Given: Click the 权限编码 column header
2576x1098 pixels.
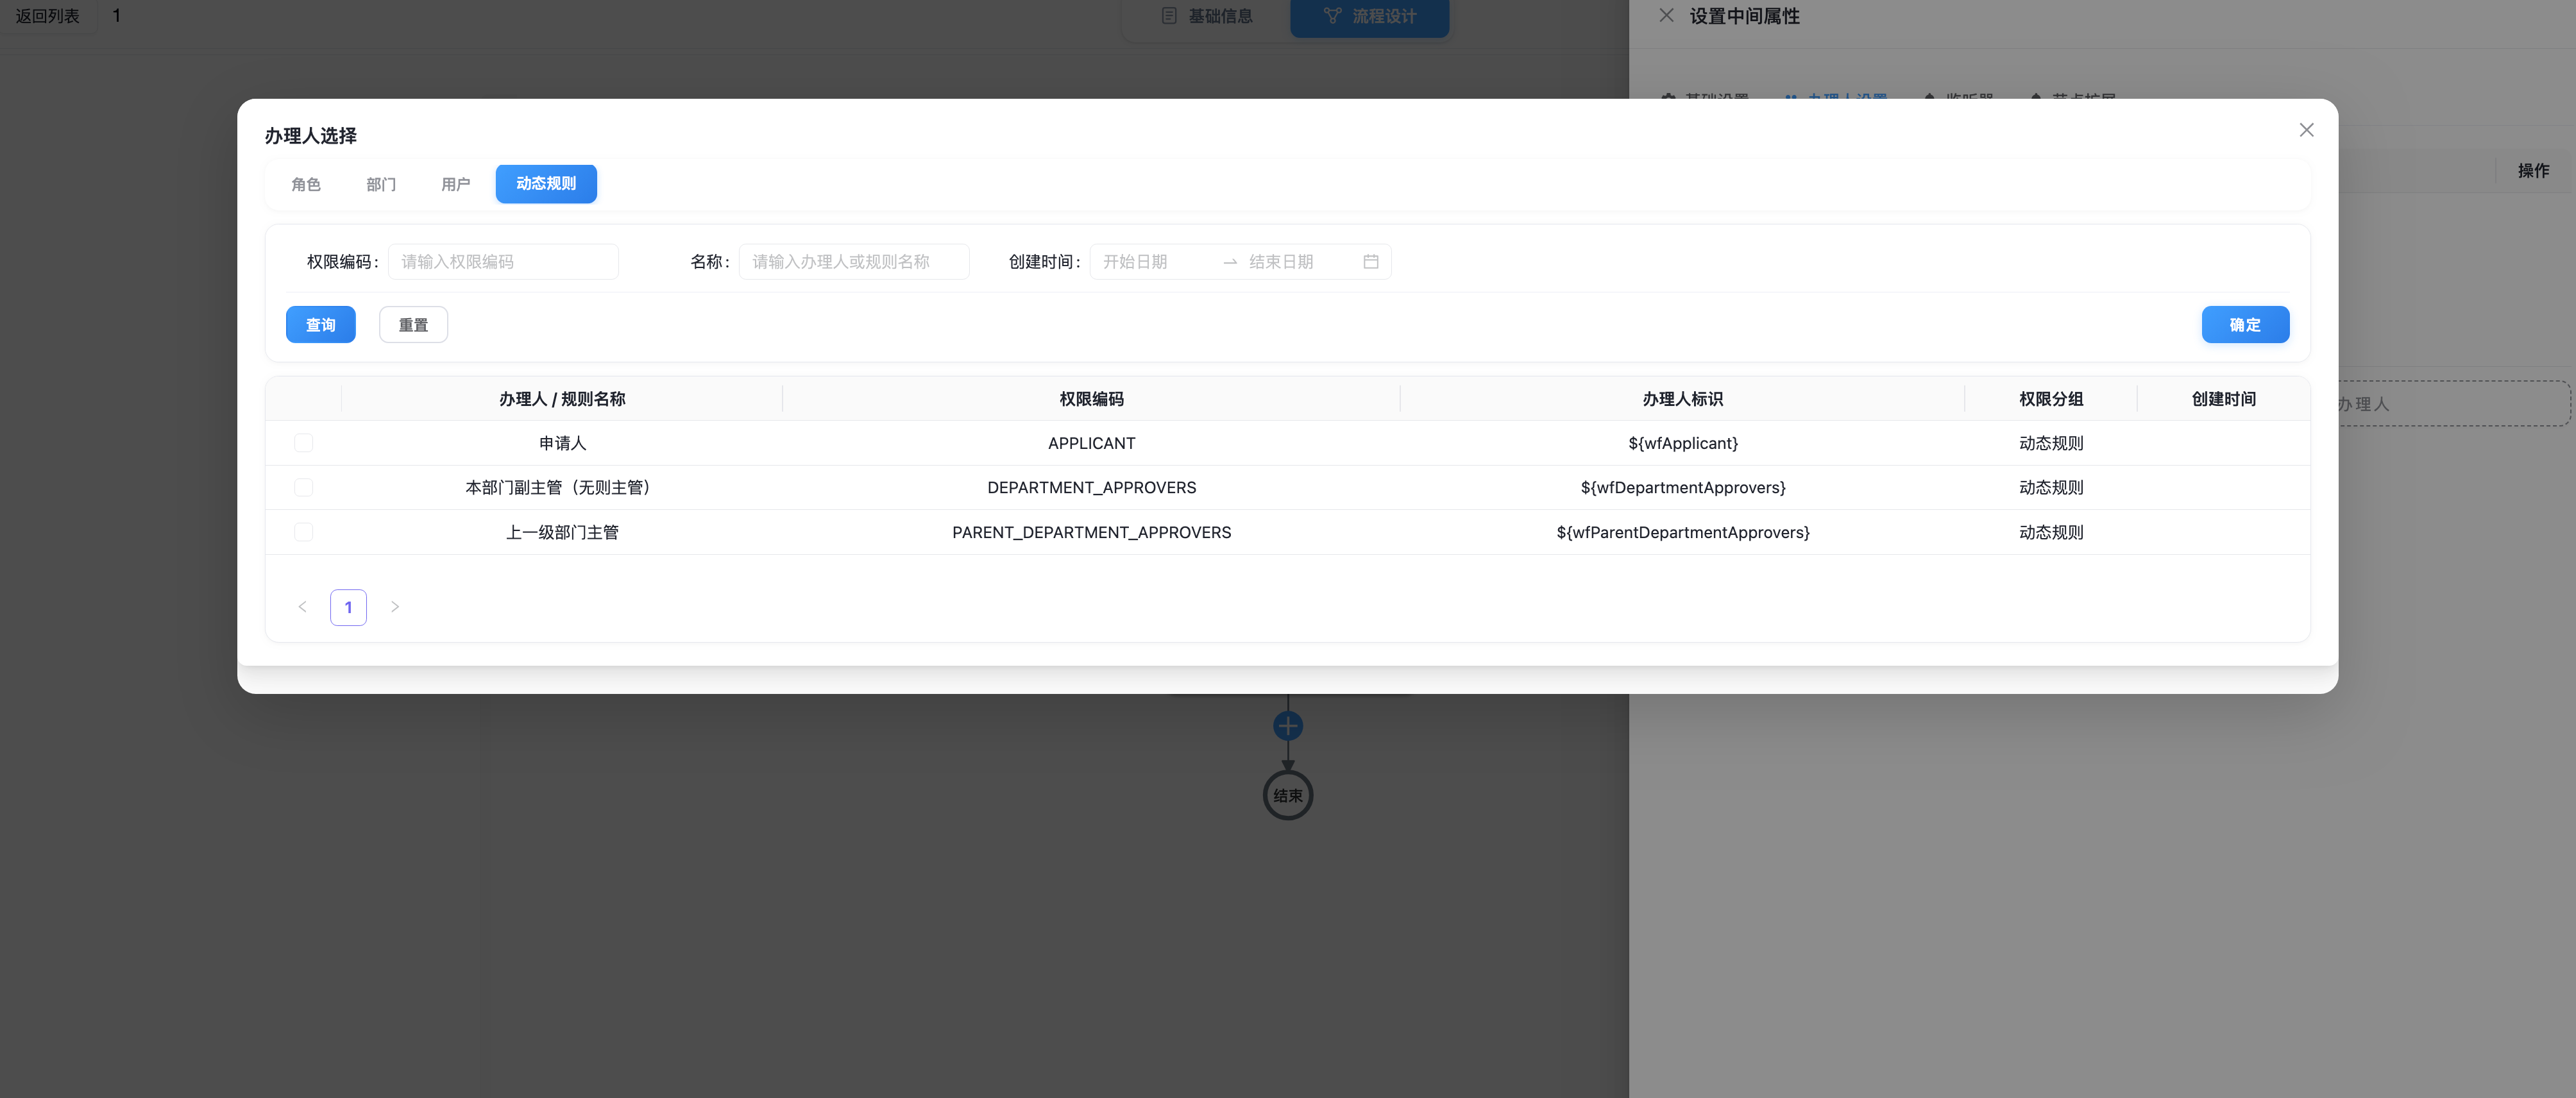Looking at the screenshot, I should [x=1091, y=399].
